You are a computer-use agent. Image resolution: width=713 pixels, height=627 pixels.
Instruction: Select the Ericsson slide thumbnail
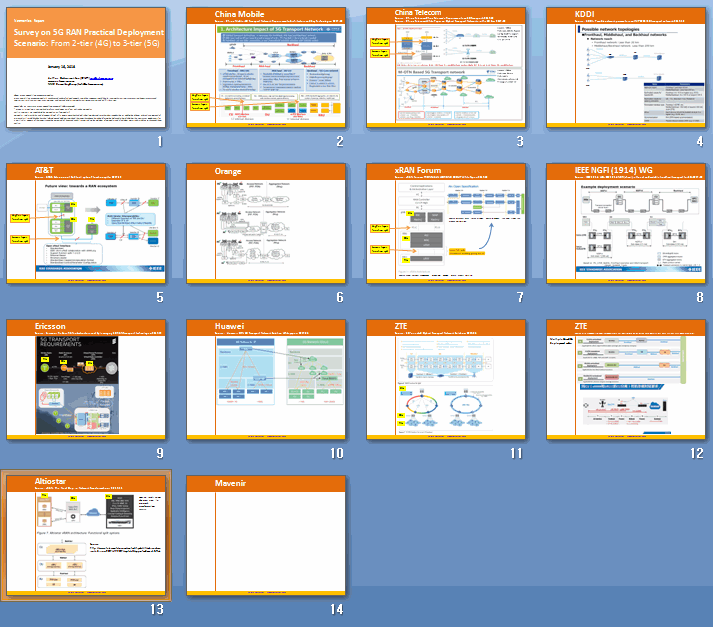(86, 379)
